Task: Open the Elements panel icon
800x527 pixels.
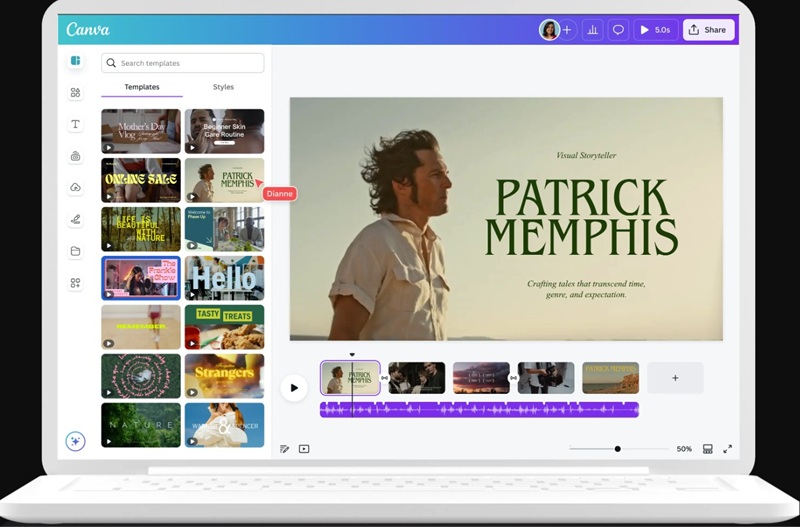Action: coord(76,92)
